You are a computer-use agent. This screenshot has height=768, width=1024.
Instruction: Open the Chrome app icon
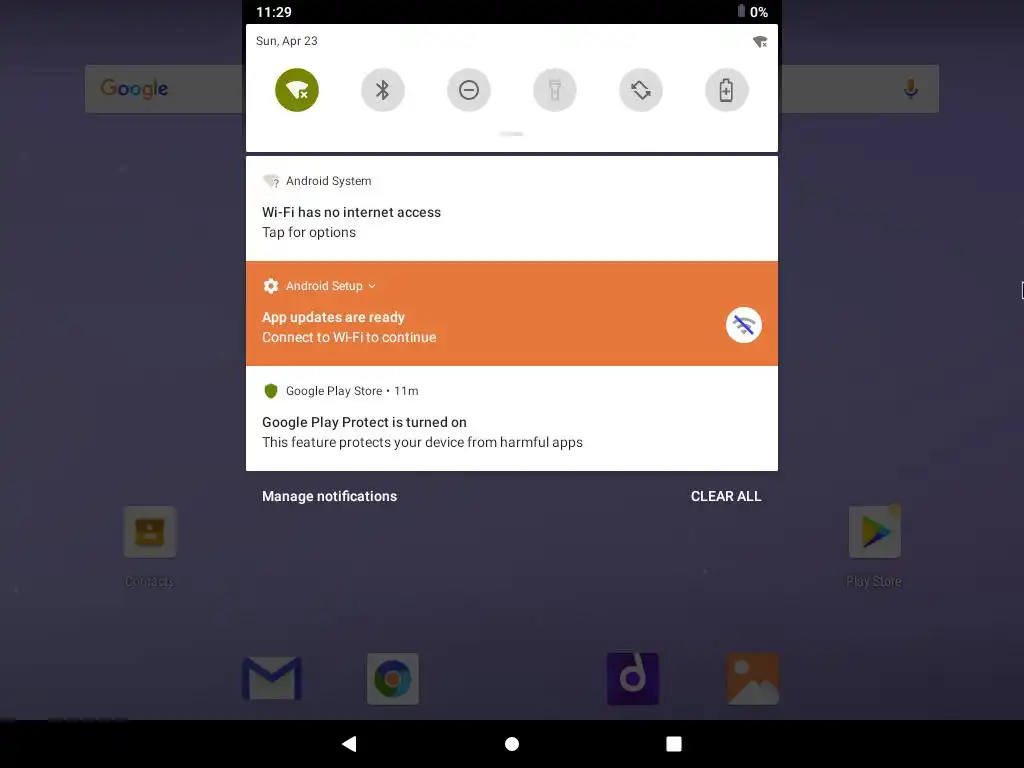click(392, 679)
